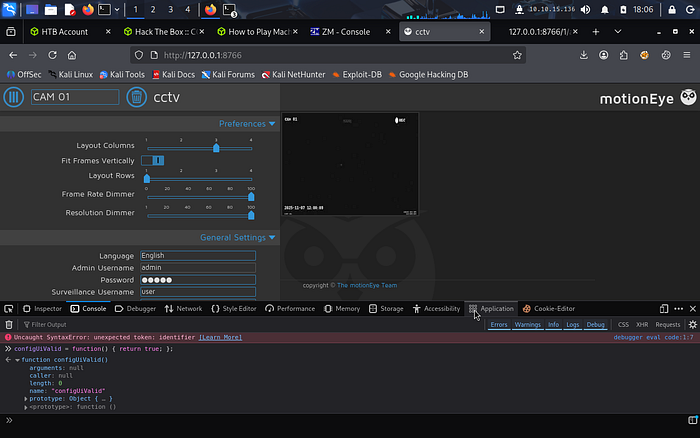Click the motionEye settings panel toggle icon
Screen dimensions: 700x438
(14, 97)
